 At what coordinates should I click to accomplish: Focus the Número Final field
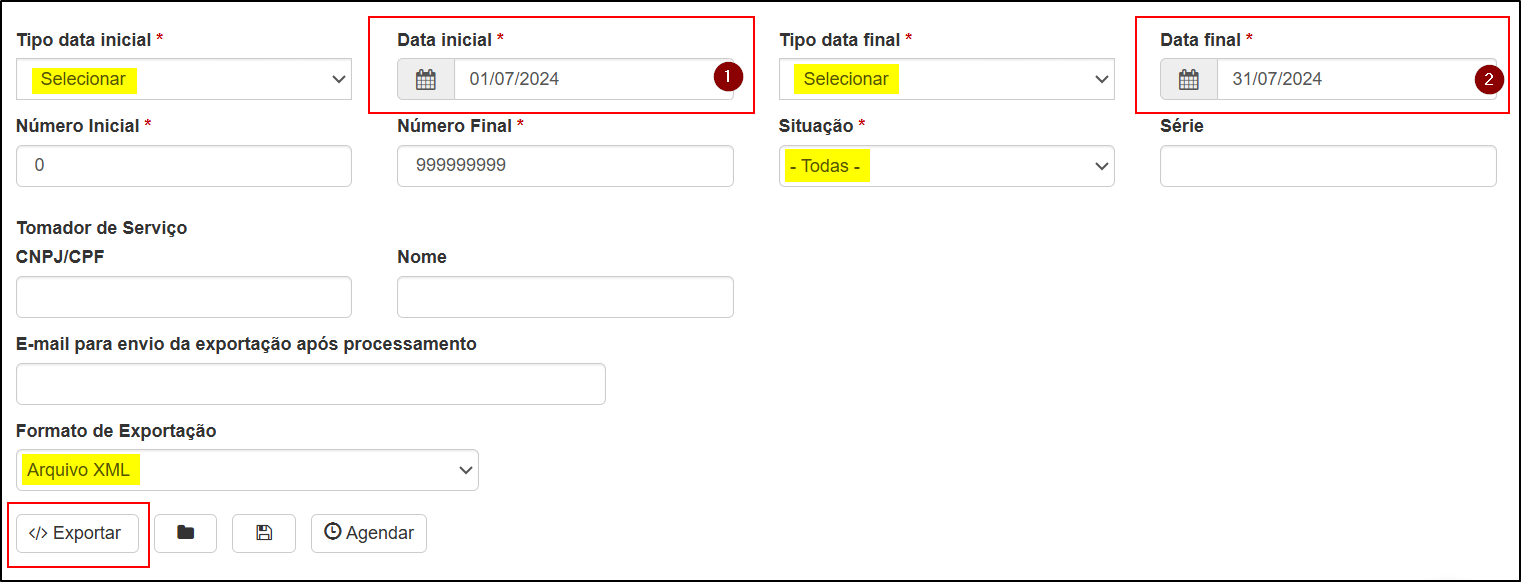565,166
